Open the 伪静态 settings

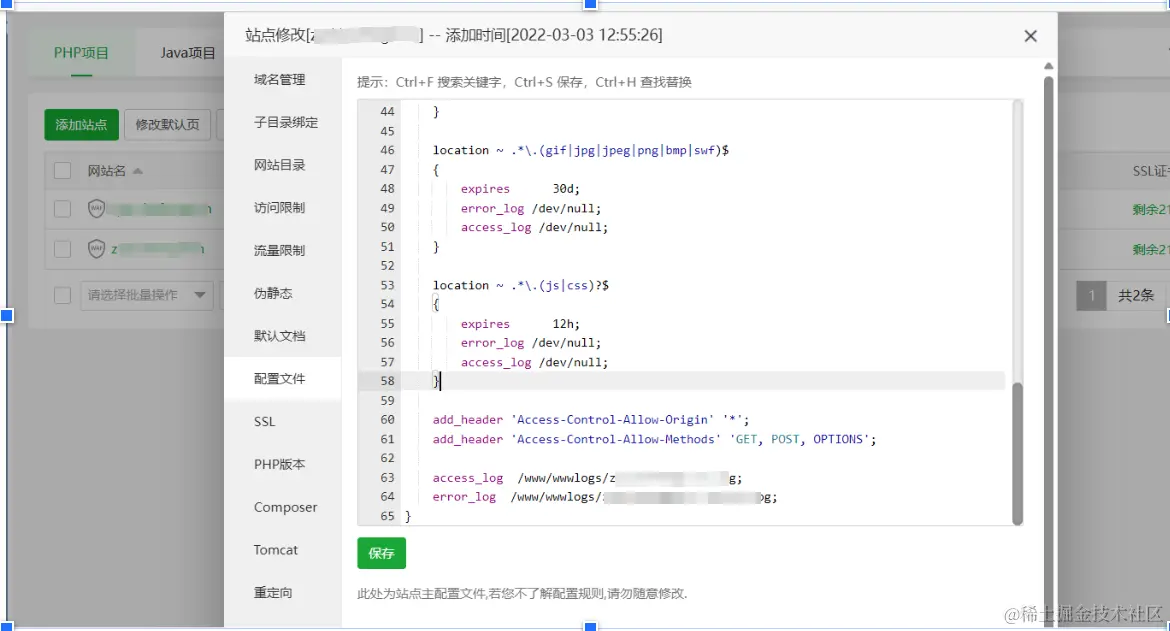point(273,293)
